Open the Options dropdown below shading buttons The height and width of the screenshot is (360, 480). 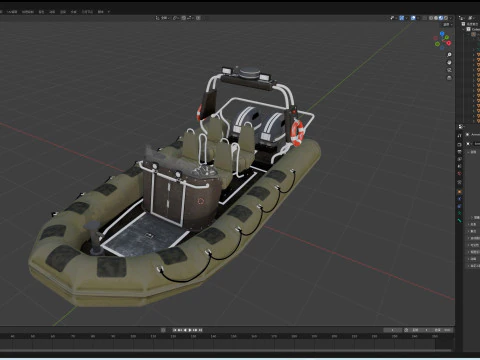coord(447,25)
